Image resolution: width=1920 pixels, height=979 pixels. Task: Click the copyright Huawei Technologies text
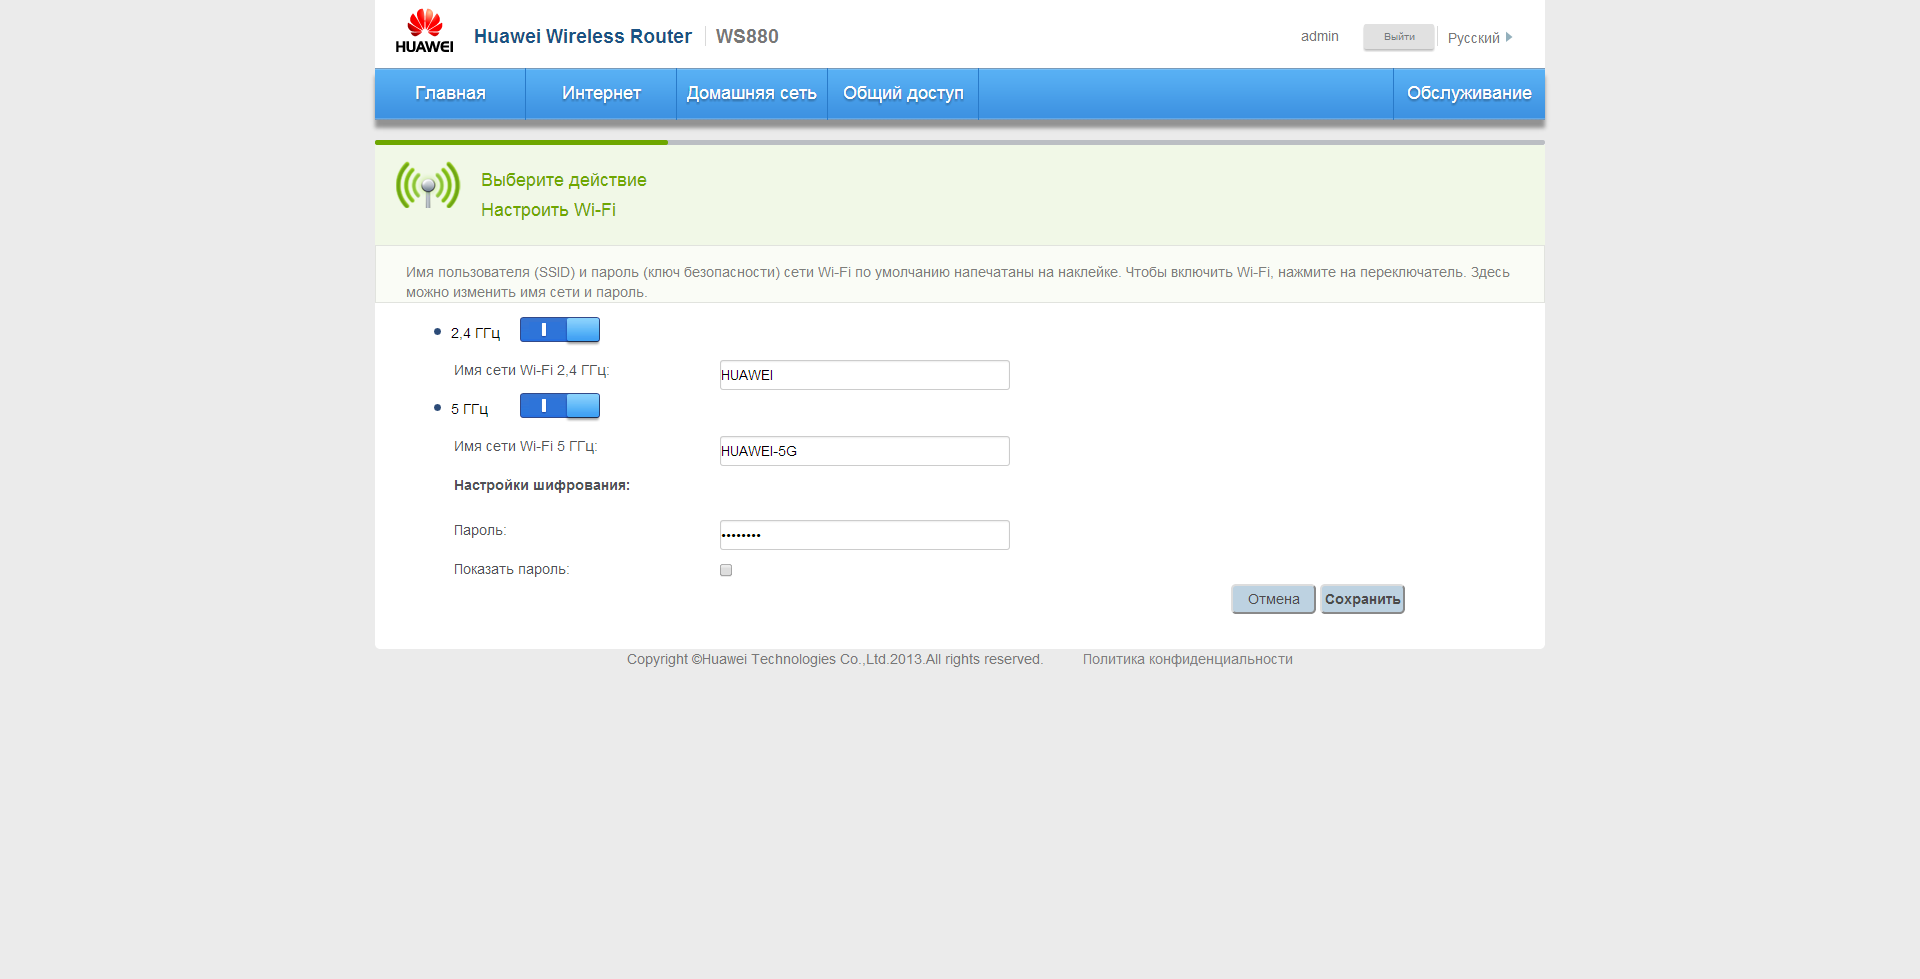(835, 659)
